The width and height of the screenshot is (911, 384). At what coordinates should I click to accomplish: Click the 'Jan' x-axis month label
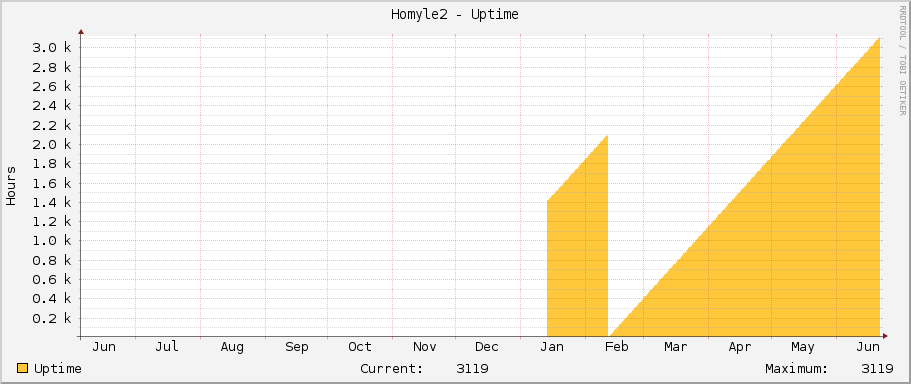coord(552,347)
